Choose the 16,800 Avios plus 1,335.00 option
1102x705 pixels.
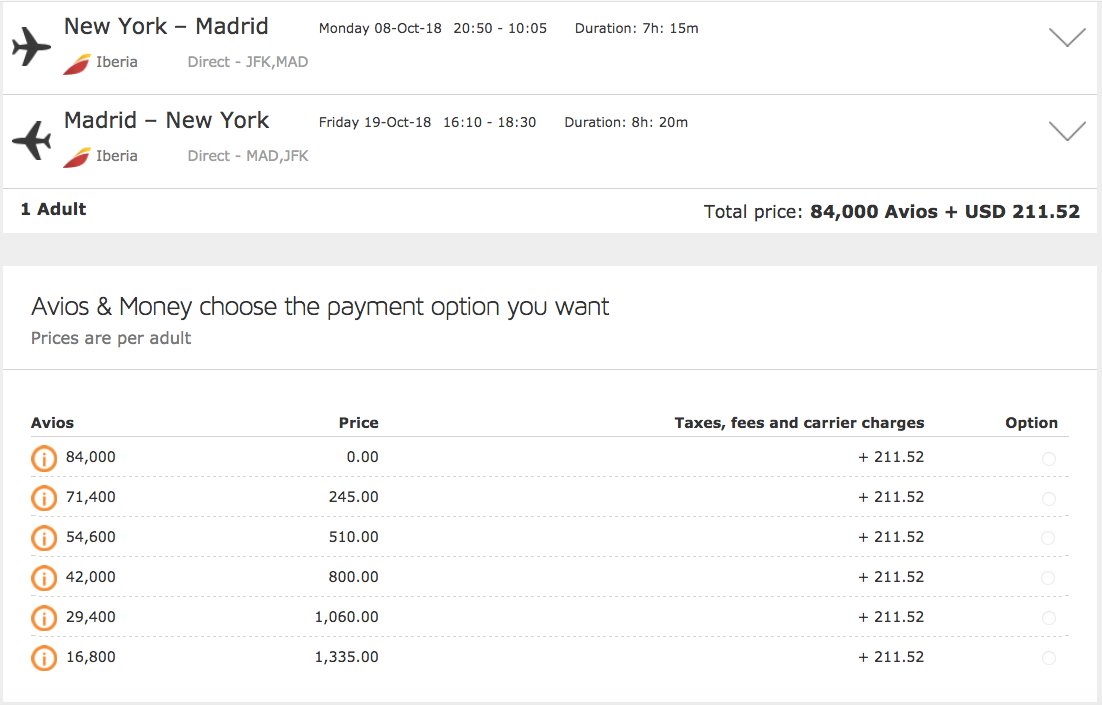pyautogui.click(x=1048, y=658)
